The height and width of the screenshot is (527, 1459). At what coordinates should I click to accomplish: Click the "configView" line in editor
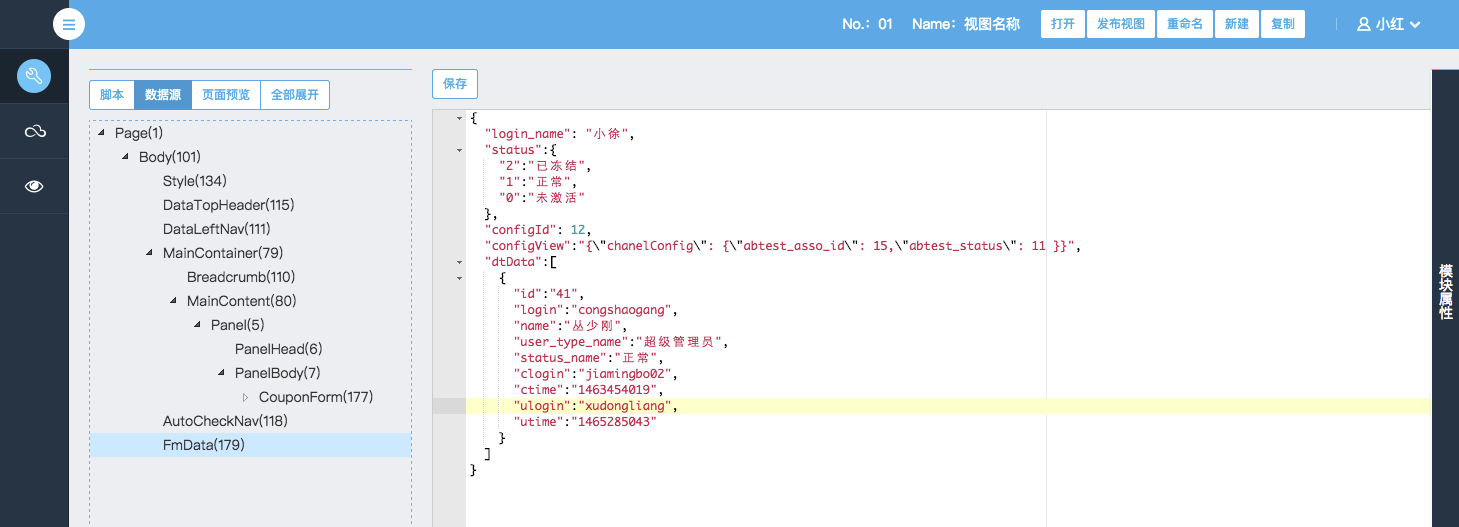783,246
